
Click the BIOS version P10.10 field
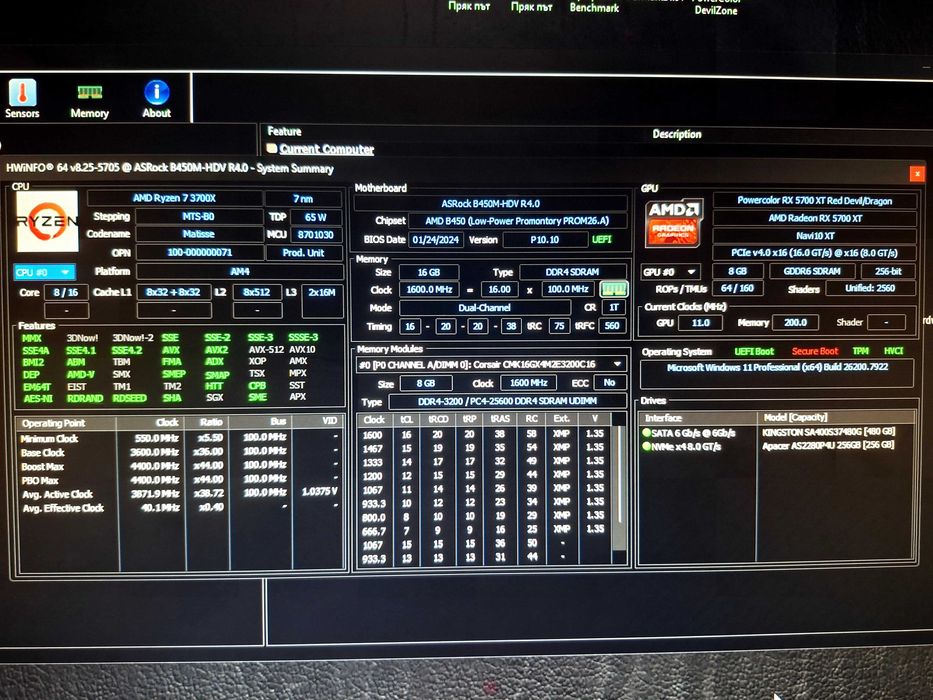point(544,239)
